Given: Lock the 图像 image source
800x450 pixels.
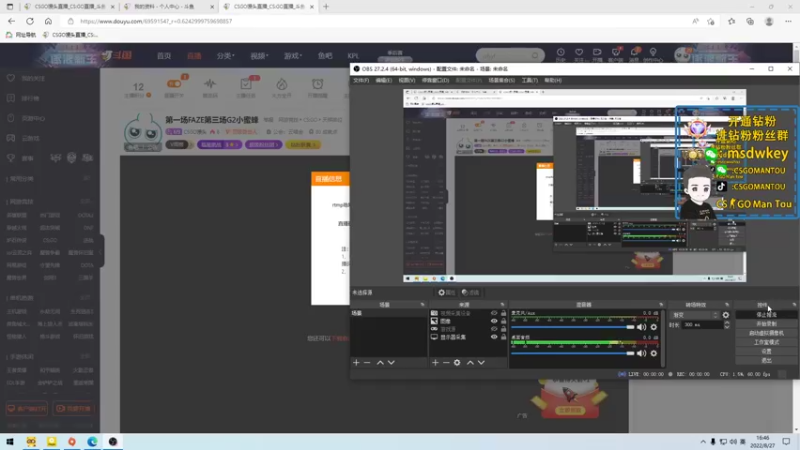Looking at the screenshot, I should tap(504, 321).
